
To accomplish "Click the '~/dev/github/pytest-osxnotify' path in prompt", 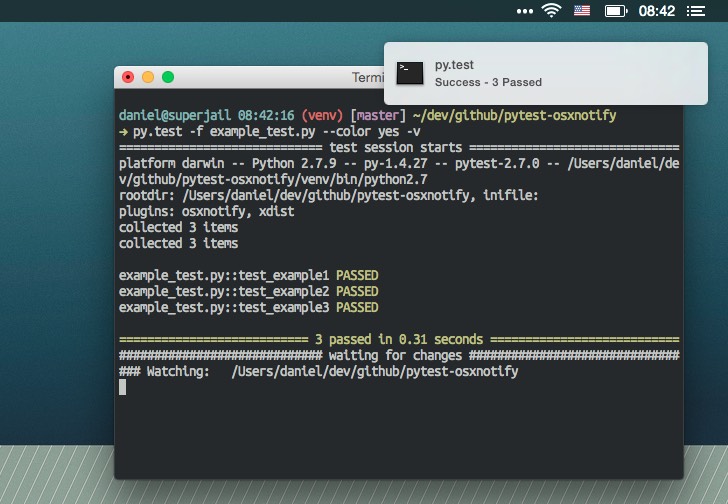I will [x=514, y=115].
